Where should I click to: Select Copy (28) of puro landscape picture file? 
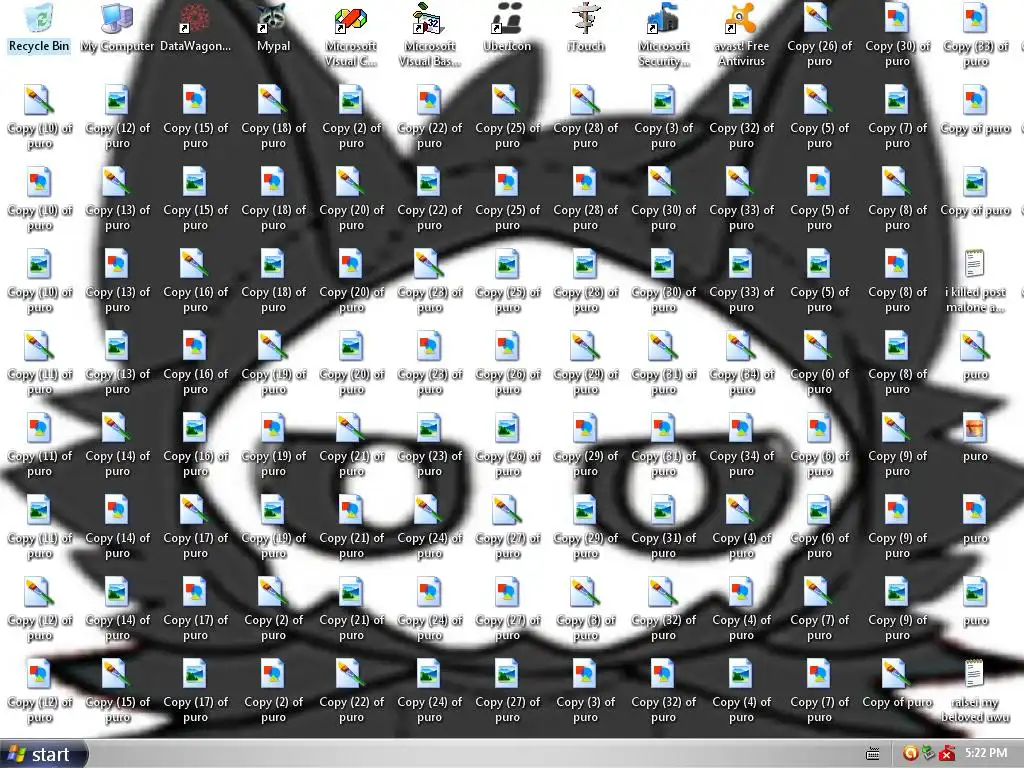tap(585, 281)
